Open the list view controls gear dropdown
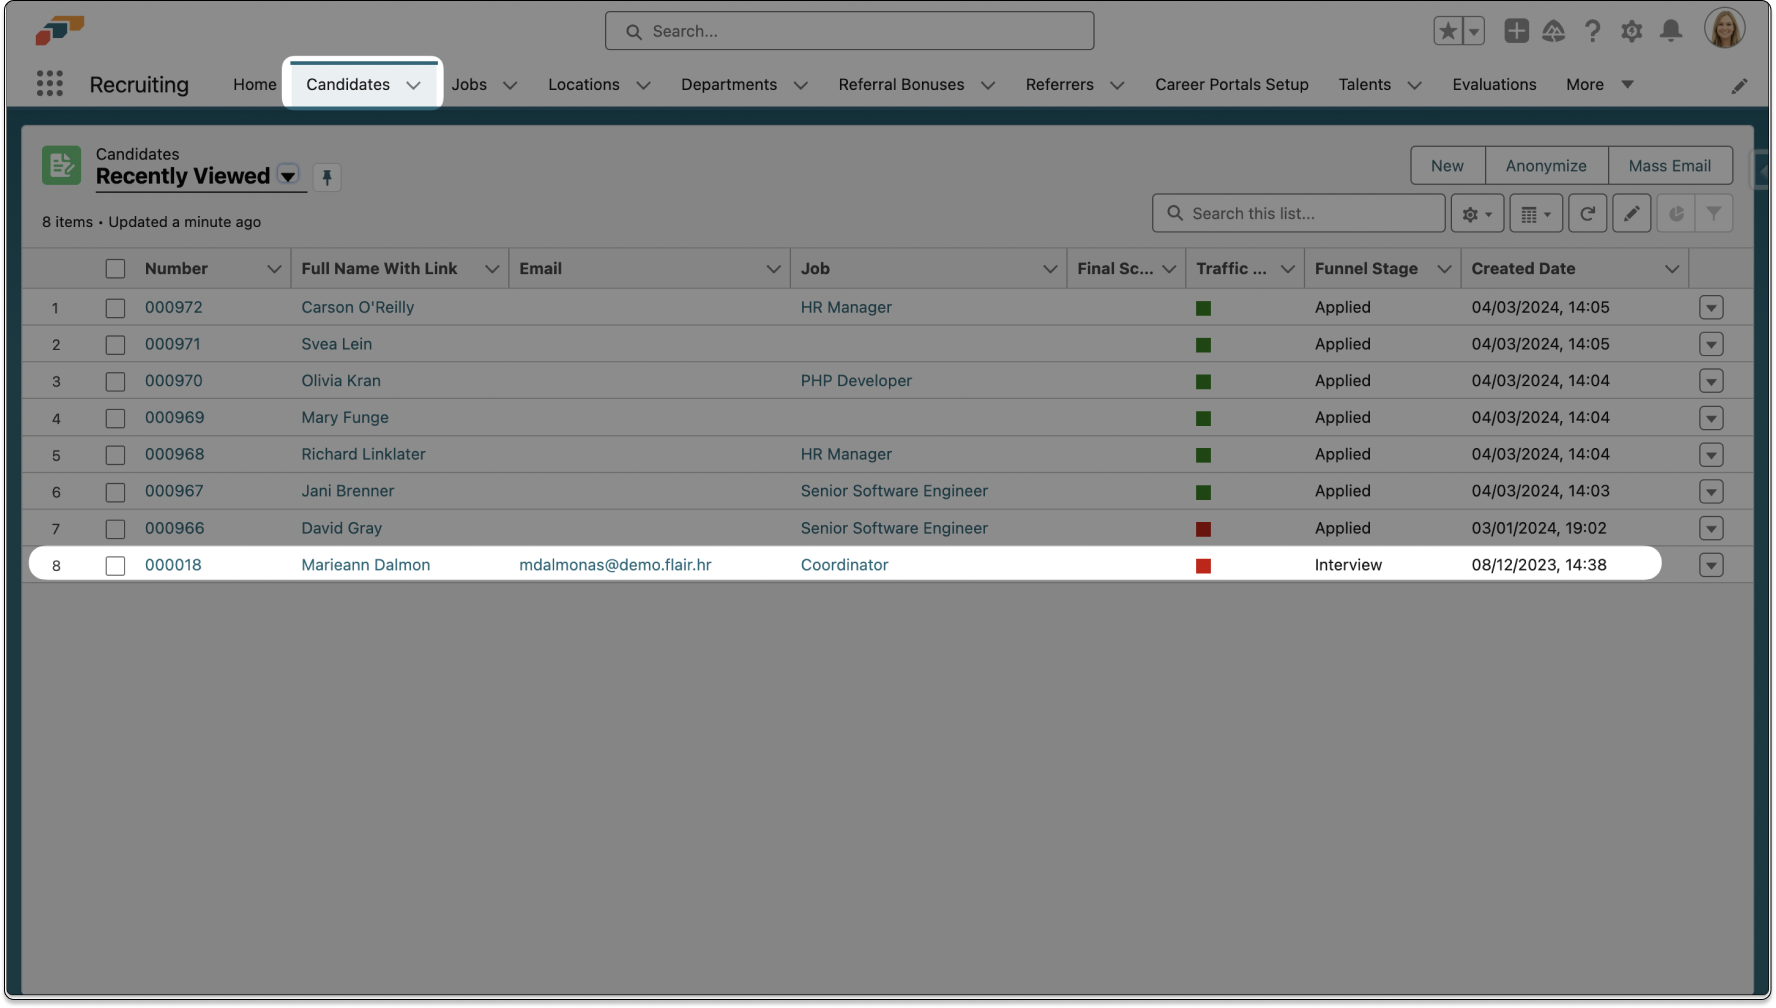The height and width of the screenshot is (1008, 1776). pyautogui.click(x=1476, y=213)
